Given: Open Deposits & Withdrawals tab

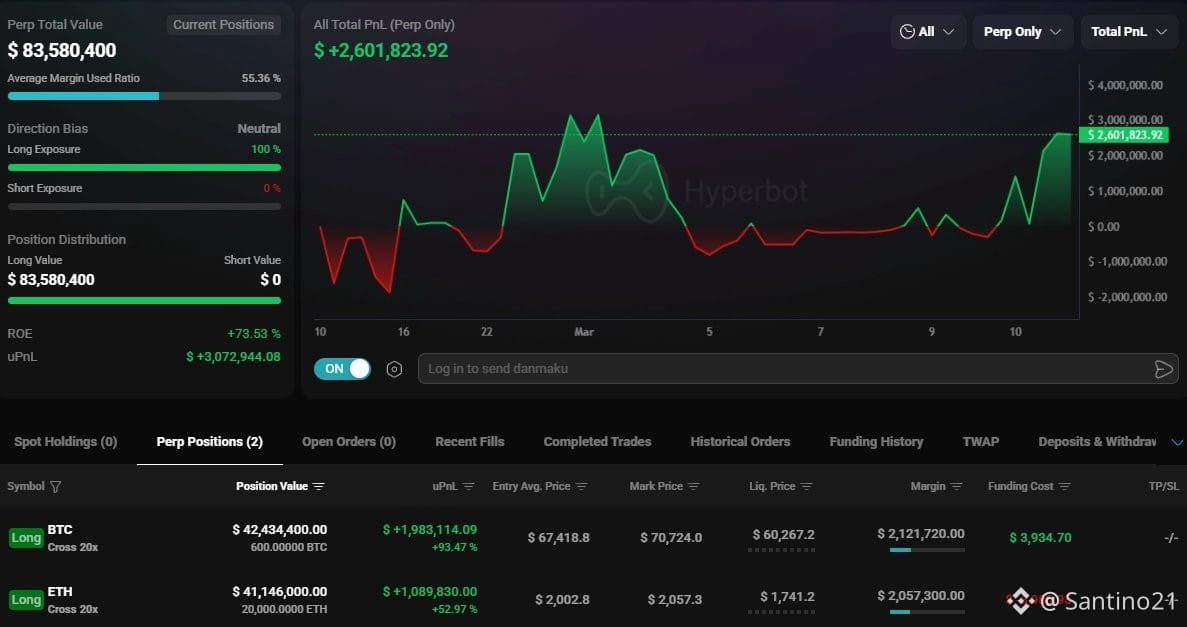Looking at the screenshot, I should [x=1097, y=441].
